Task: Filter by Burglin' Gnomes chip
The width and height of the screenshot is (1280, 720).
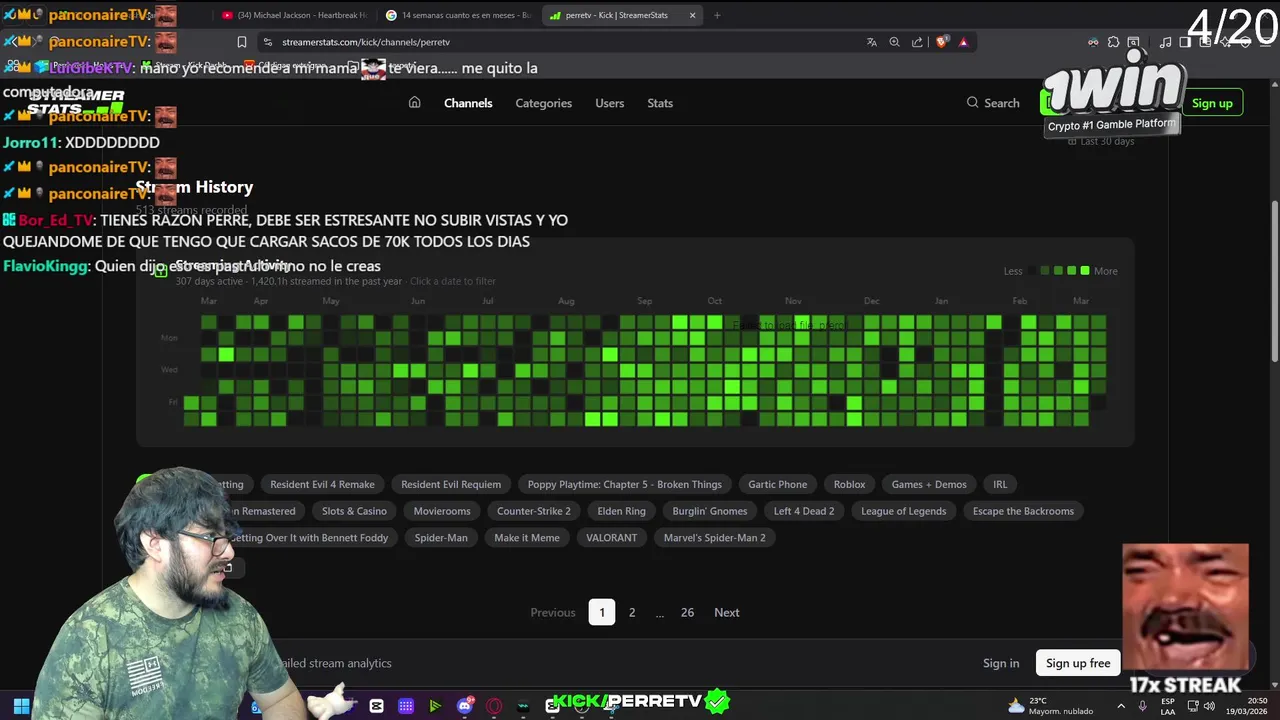Action: point(710,511)
